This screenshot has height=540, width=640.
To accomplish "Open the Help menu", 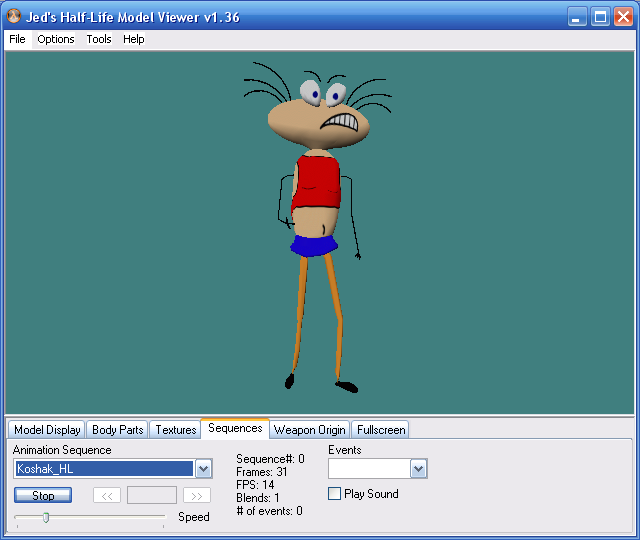I will (x=134, y=39).
